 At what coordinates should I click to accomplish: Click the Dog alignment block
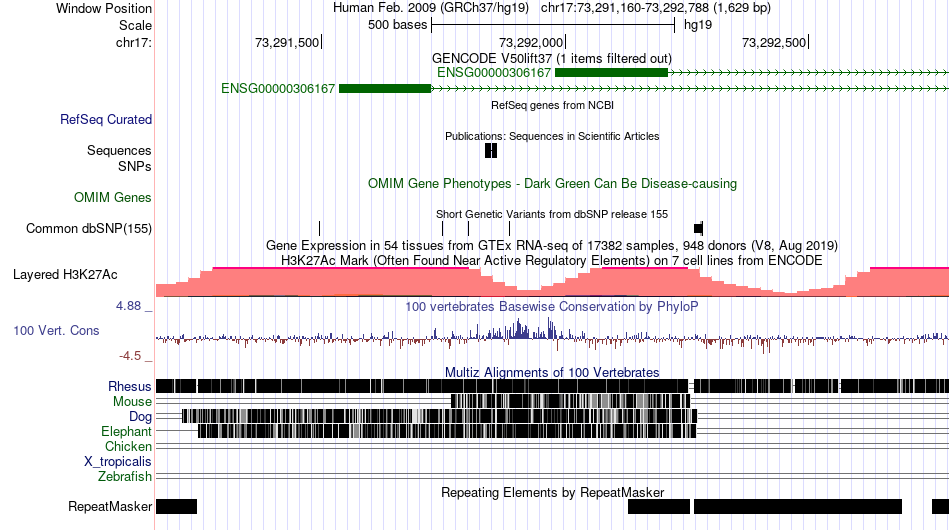[x=440, y=416]
